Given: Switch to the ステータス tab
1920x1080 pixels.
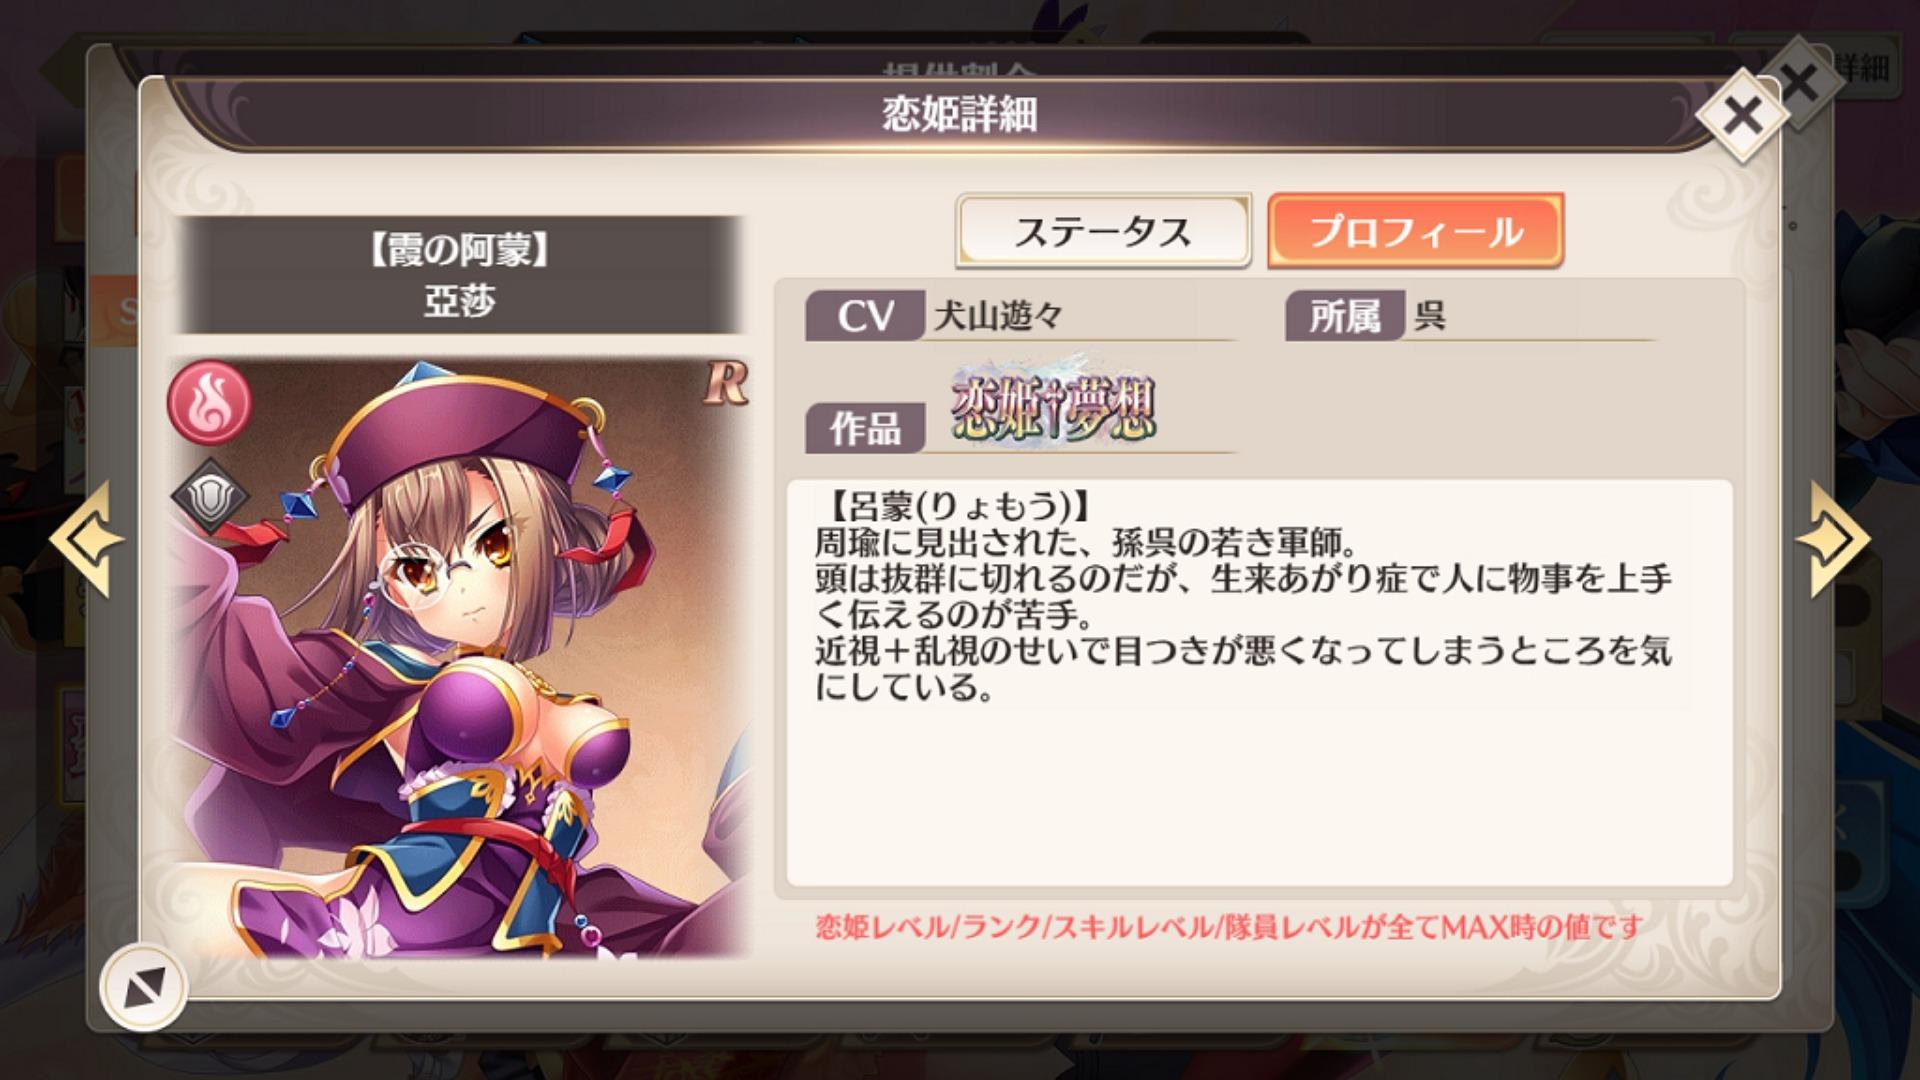Looking at the screenshot, I should tap(1103, 231).
